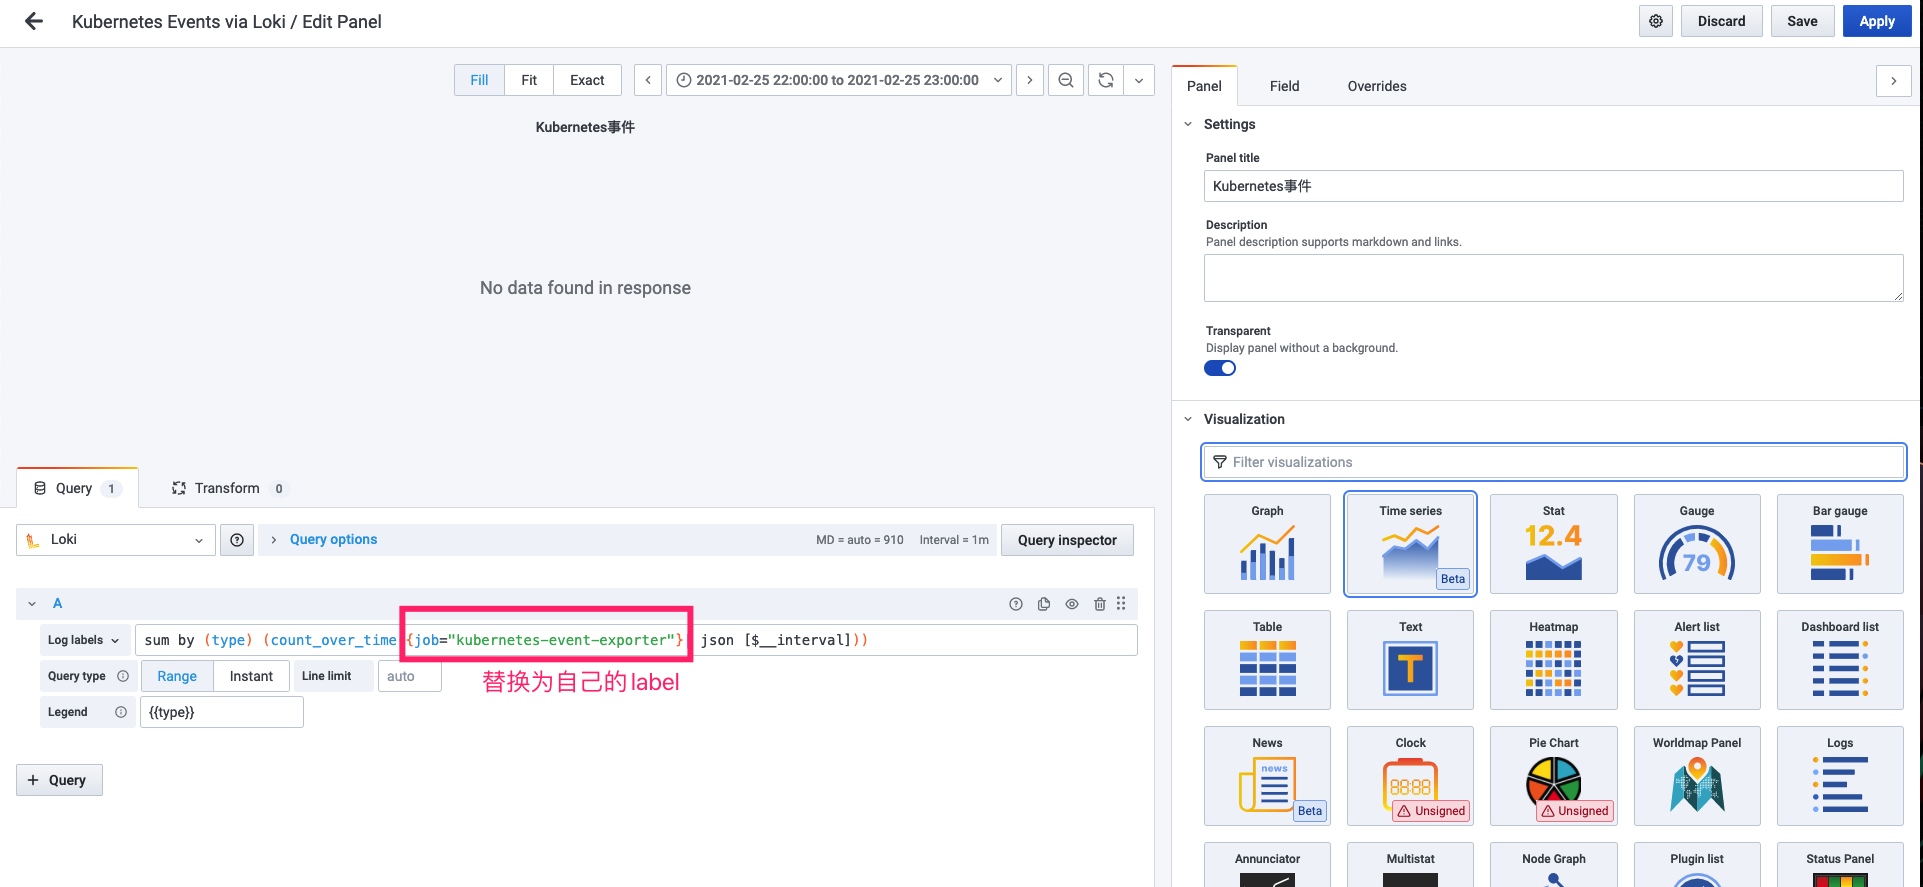Duplicate query A icon
1923x887 pixels.
pyautogui.click(x=1044, y=604)
